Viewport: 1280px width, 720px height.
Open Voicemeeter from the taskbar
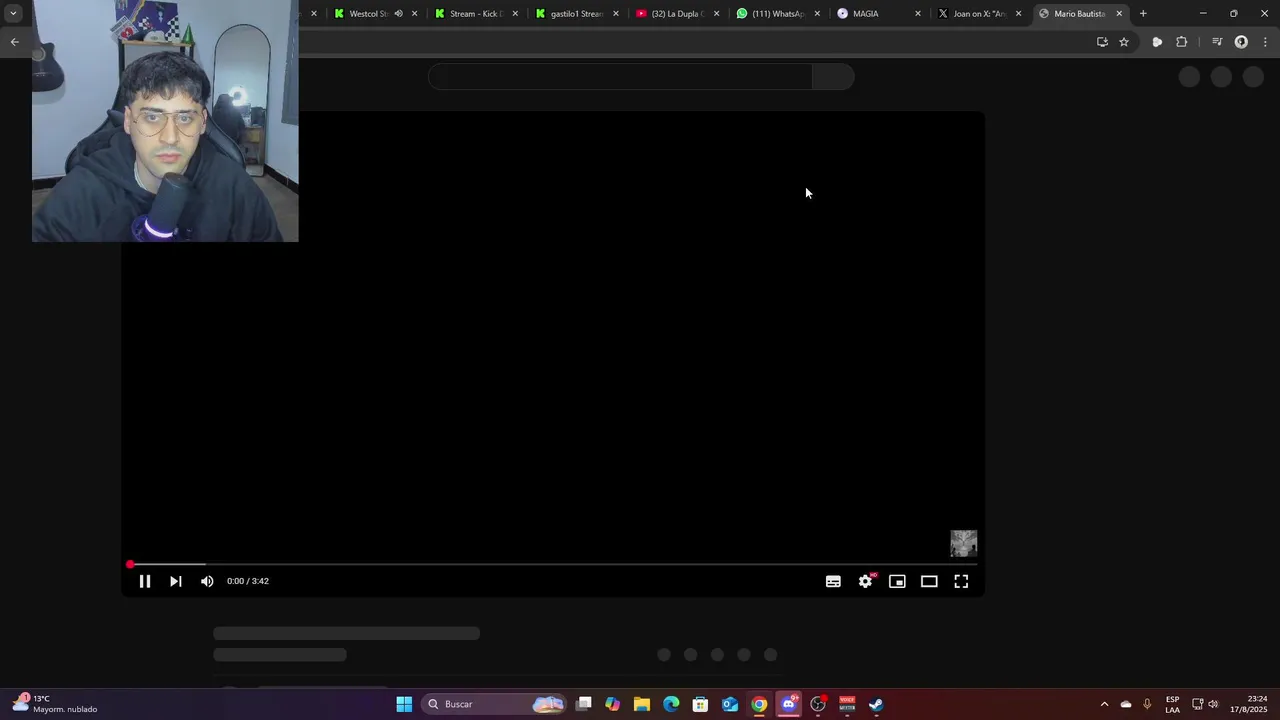847,704
